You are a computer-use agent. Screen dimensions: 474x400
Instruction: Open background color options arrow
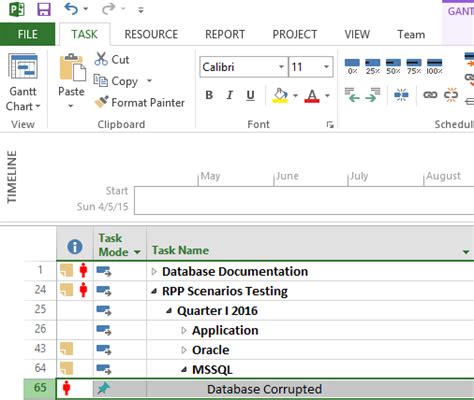tap(295, 96)
